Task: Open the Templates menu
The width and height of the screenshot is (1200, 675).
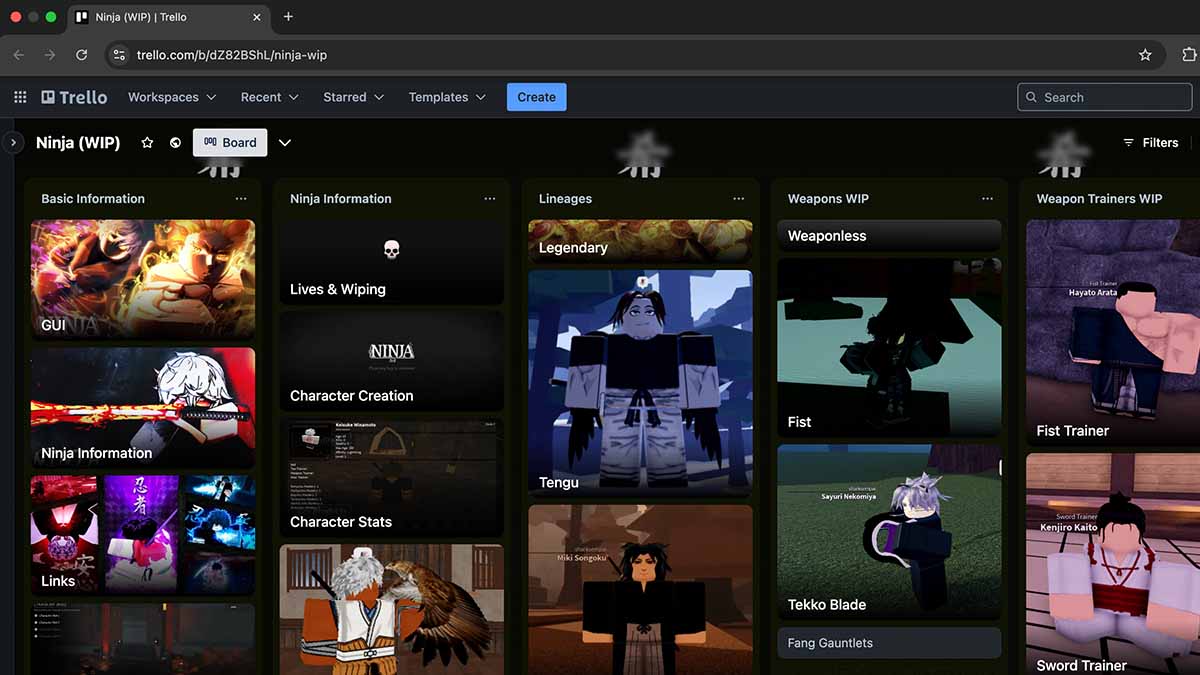Action: tap(446, 97)
